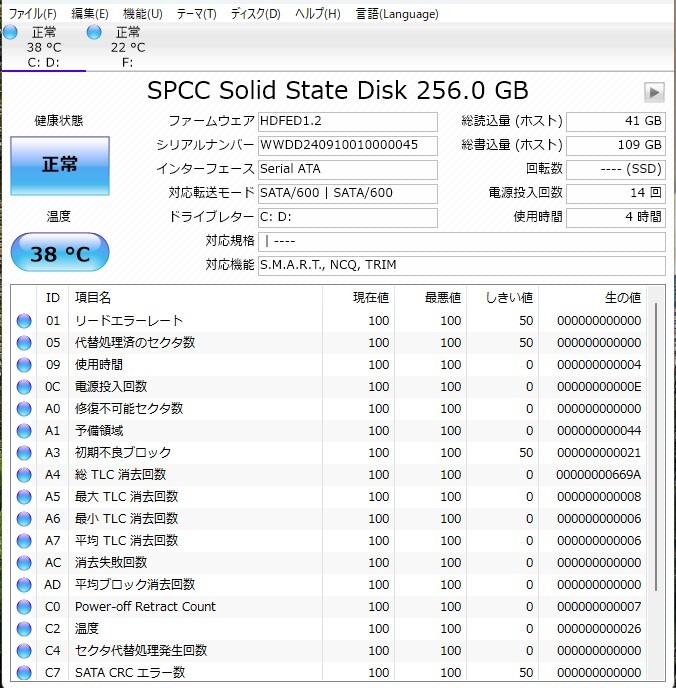
Task: Click the ID column header
Action: click(x=53, y=298)
